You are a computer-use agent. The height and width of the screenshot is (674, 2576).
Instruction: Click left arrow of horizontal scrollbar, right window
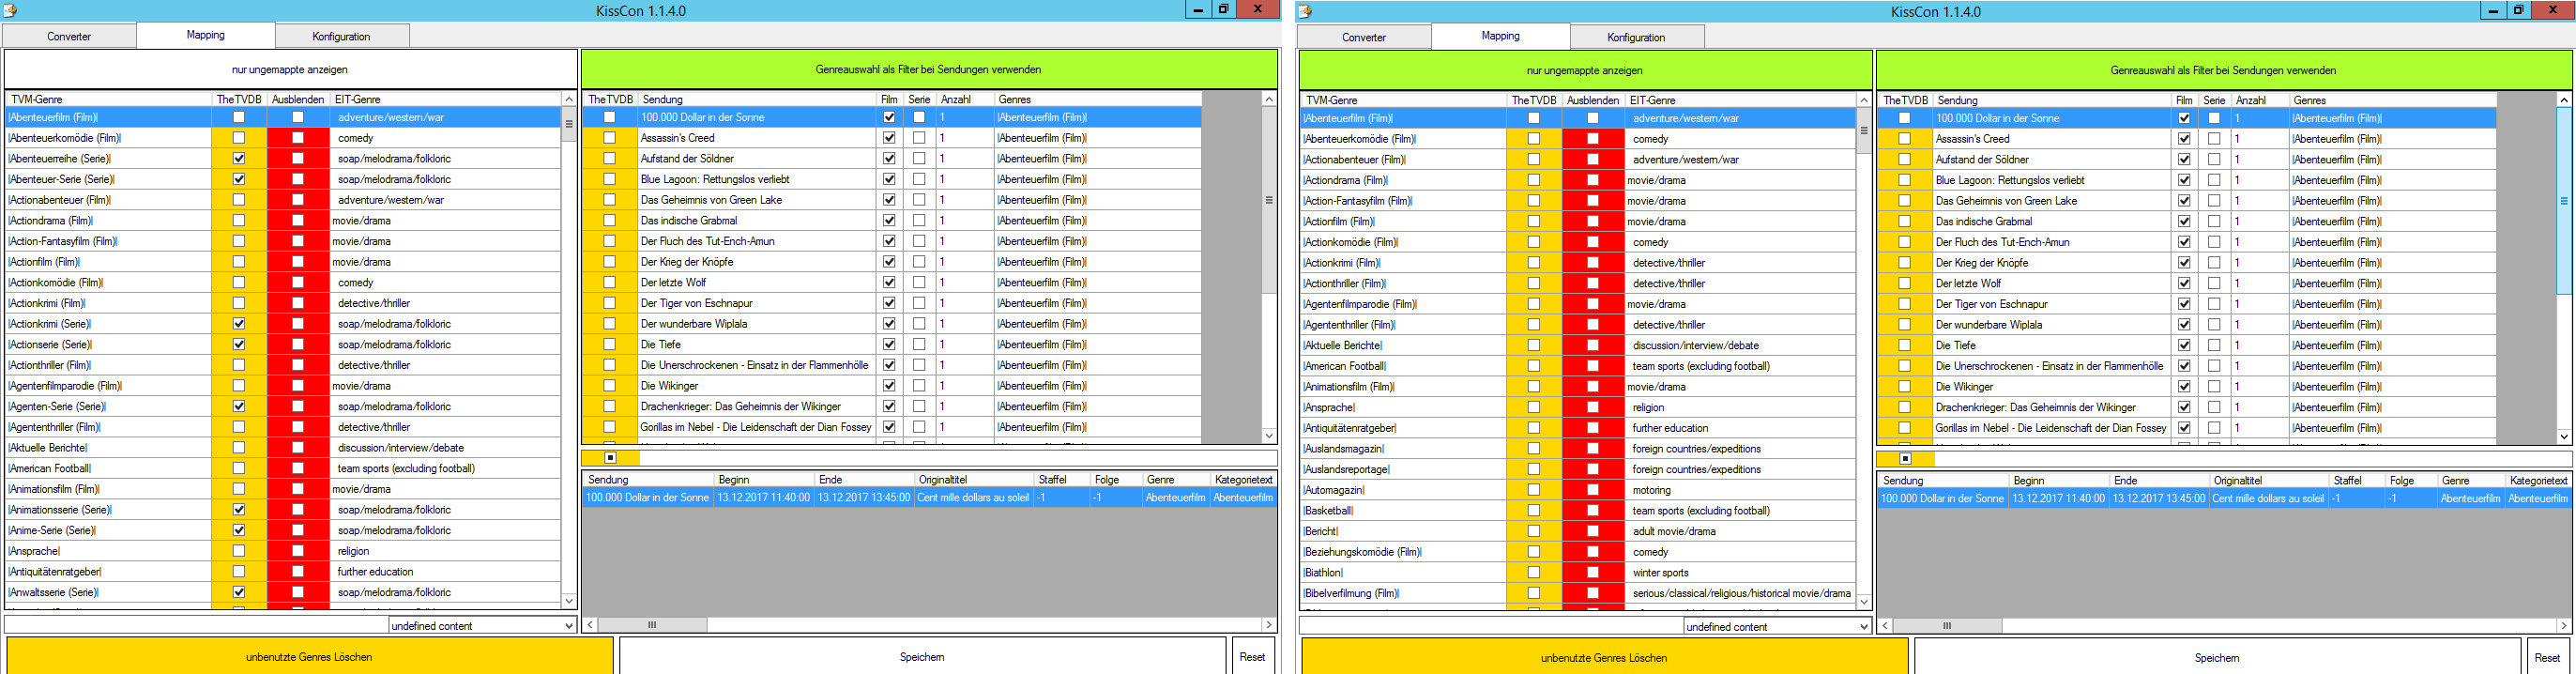(1885, 626)
